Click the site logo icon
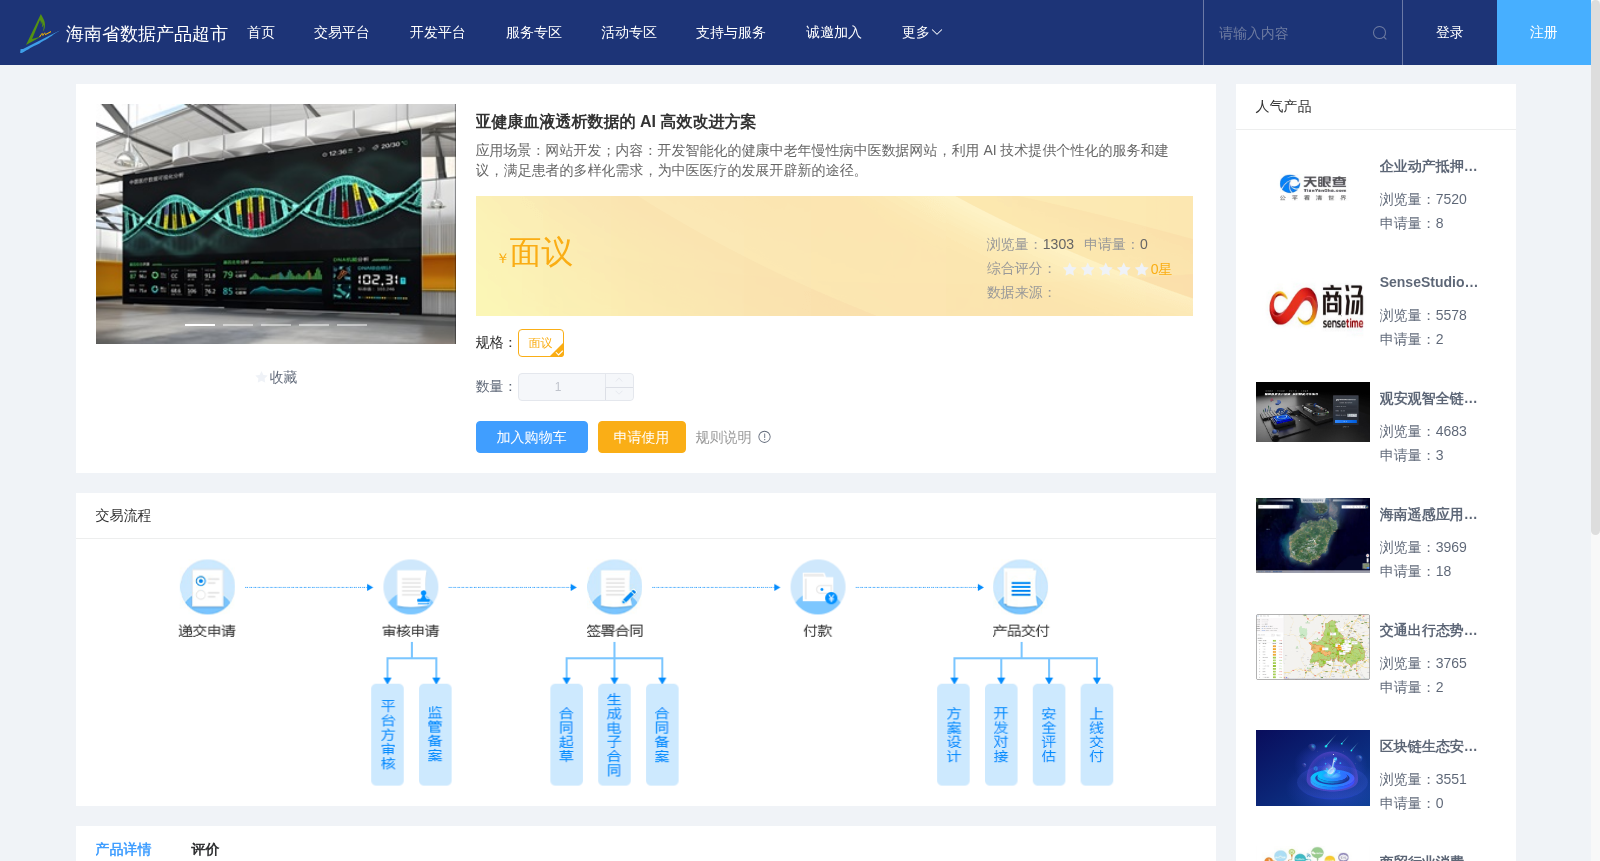 tap(38, 33)
